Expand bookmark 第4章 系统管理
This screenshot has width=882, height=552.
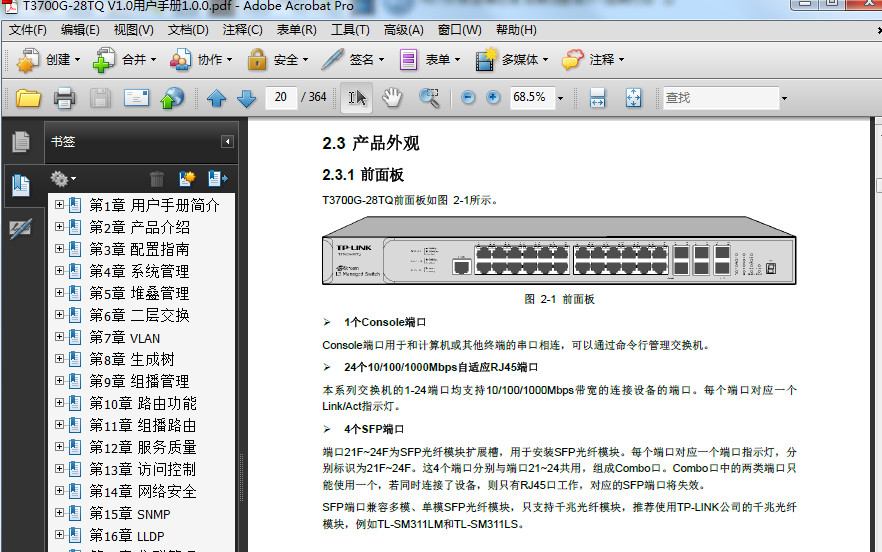tap(59, 271)
